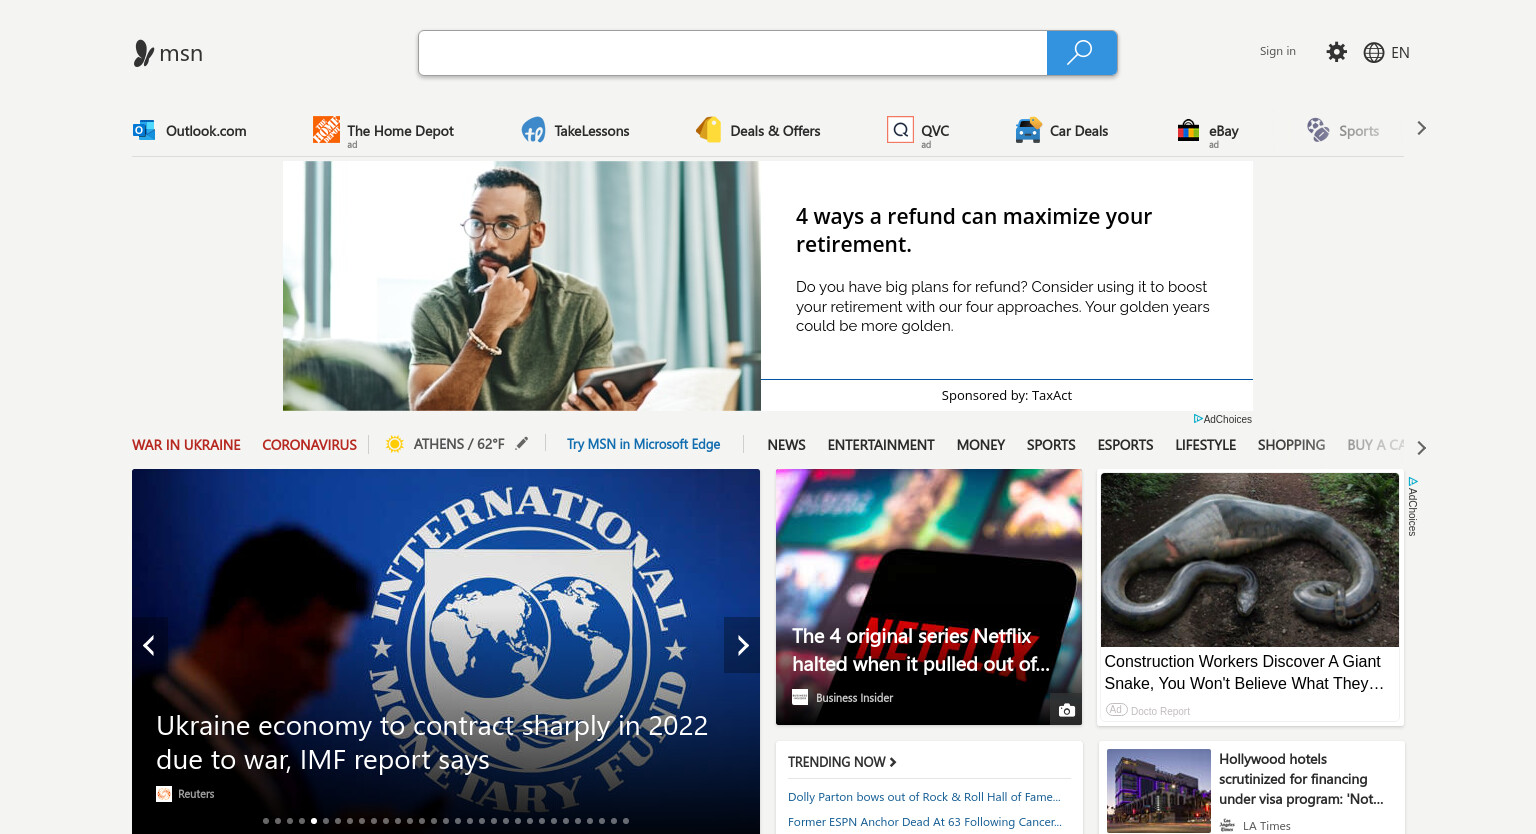Screen dimensions: 1536x834
Task: Open the CORONAVIRUS link
Action: point(309,445)
